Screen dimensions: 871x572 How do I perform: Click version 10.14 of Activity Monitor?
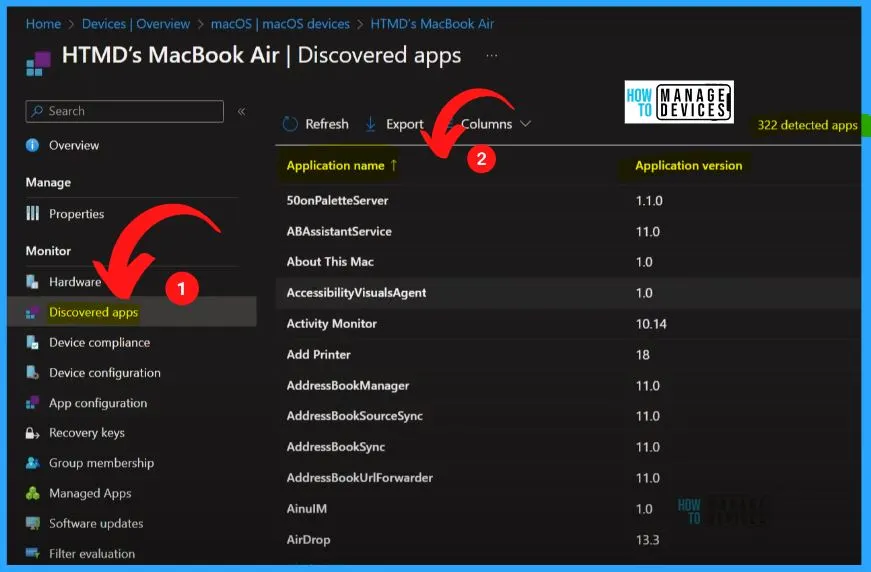coord(651,324)
